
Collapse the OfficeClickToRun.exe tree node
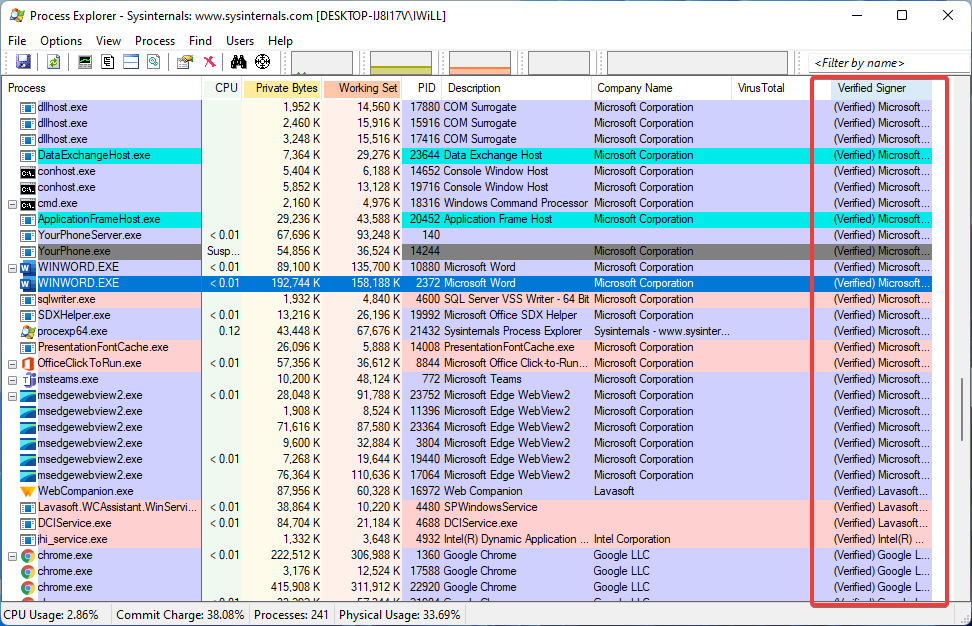pos(12,364)
